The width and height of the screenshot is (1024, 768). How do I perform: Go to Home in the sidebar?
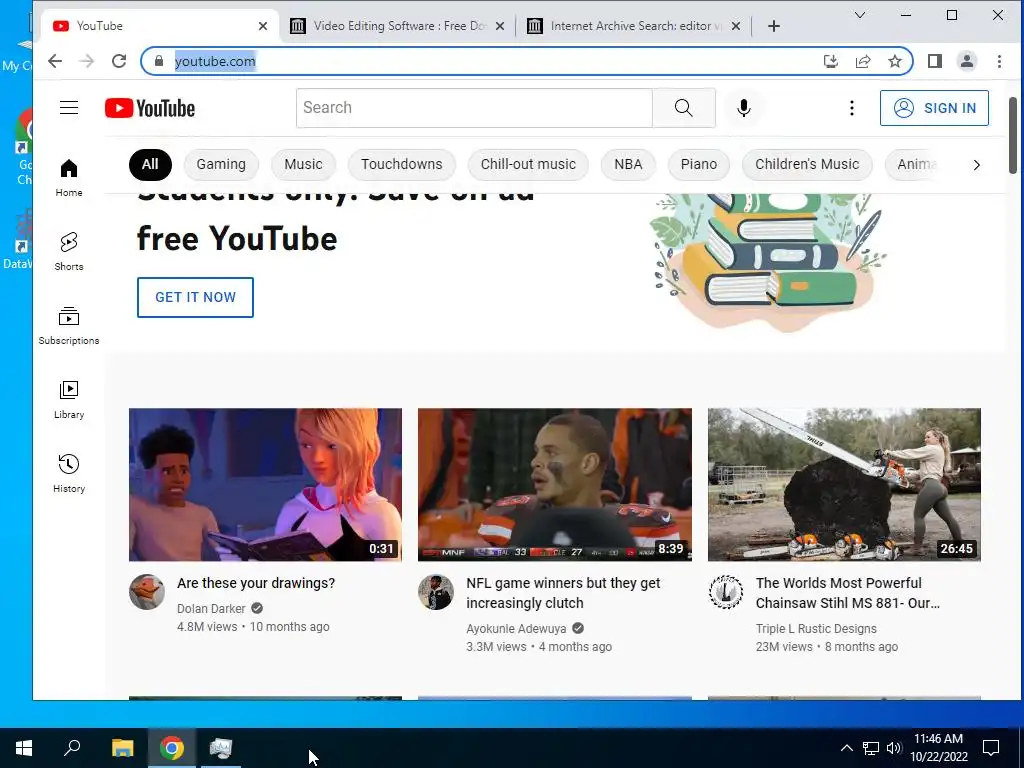[69, 178]
